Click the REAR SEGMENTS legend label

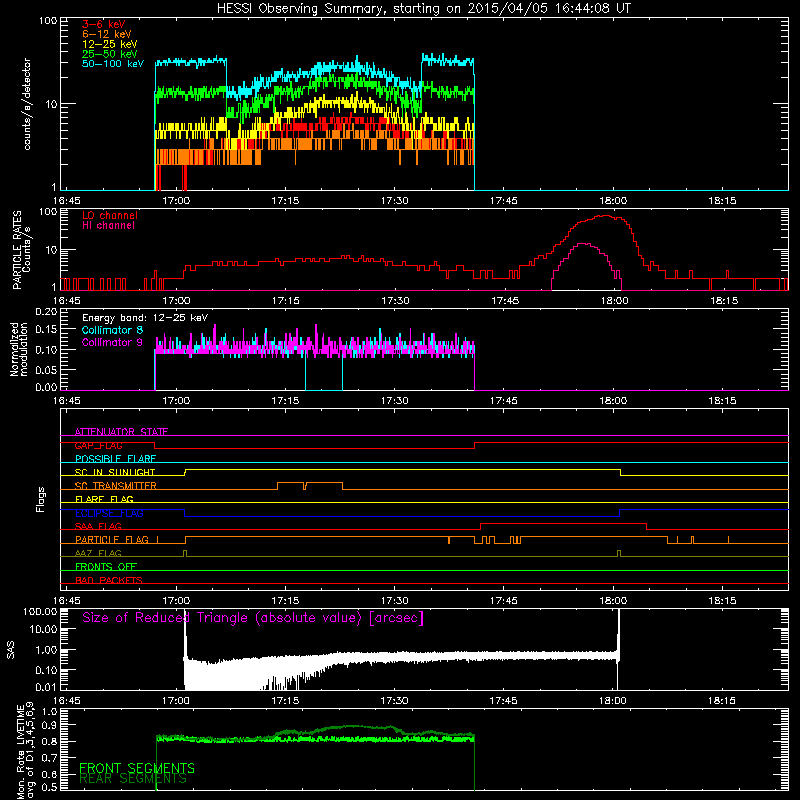click(133, 779)
